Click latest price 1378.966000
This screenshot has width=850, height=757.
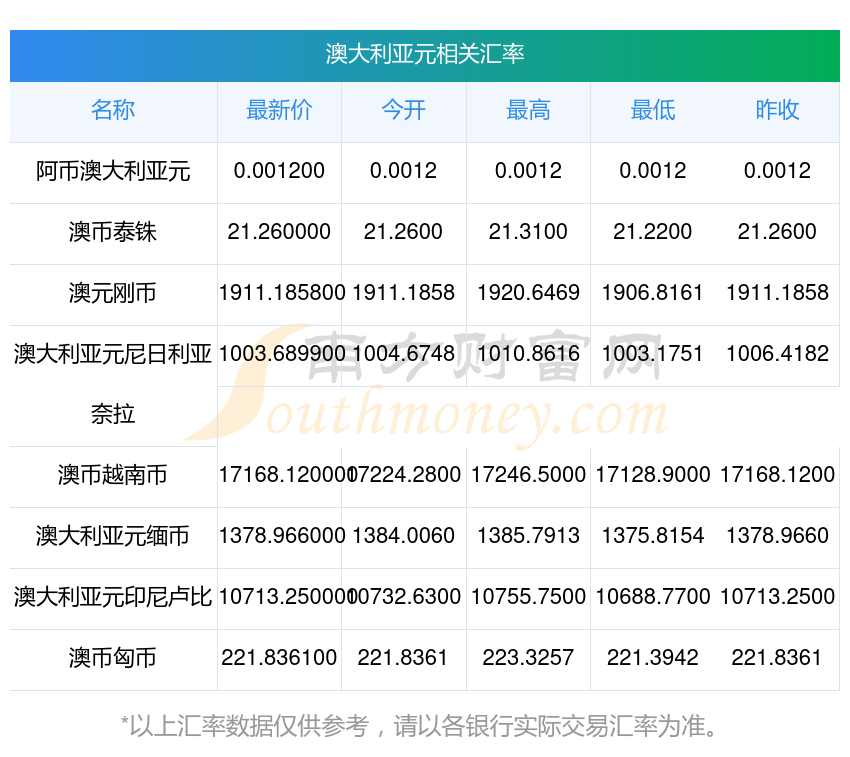[x=282, y=536]
